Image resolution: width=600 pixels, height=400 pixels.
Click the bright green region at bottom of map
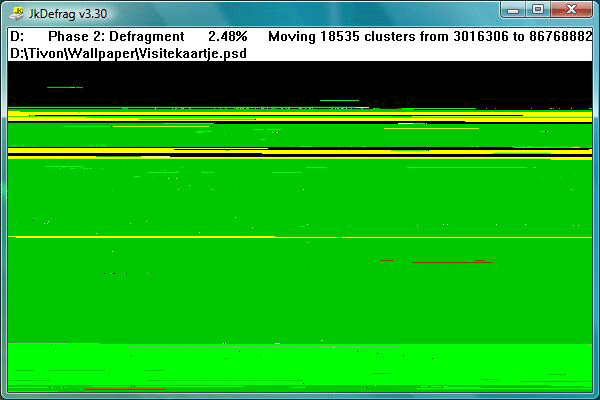click(300, 367)
